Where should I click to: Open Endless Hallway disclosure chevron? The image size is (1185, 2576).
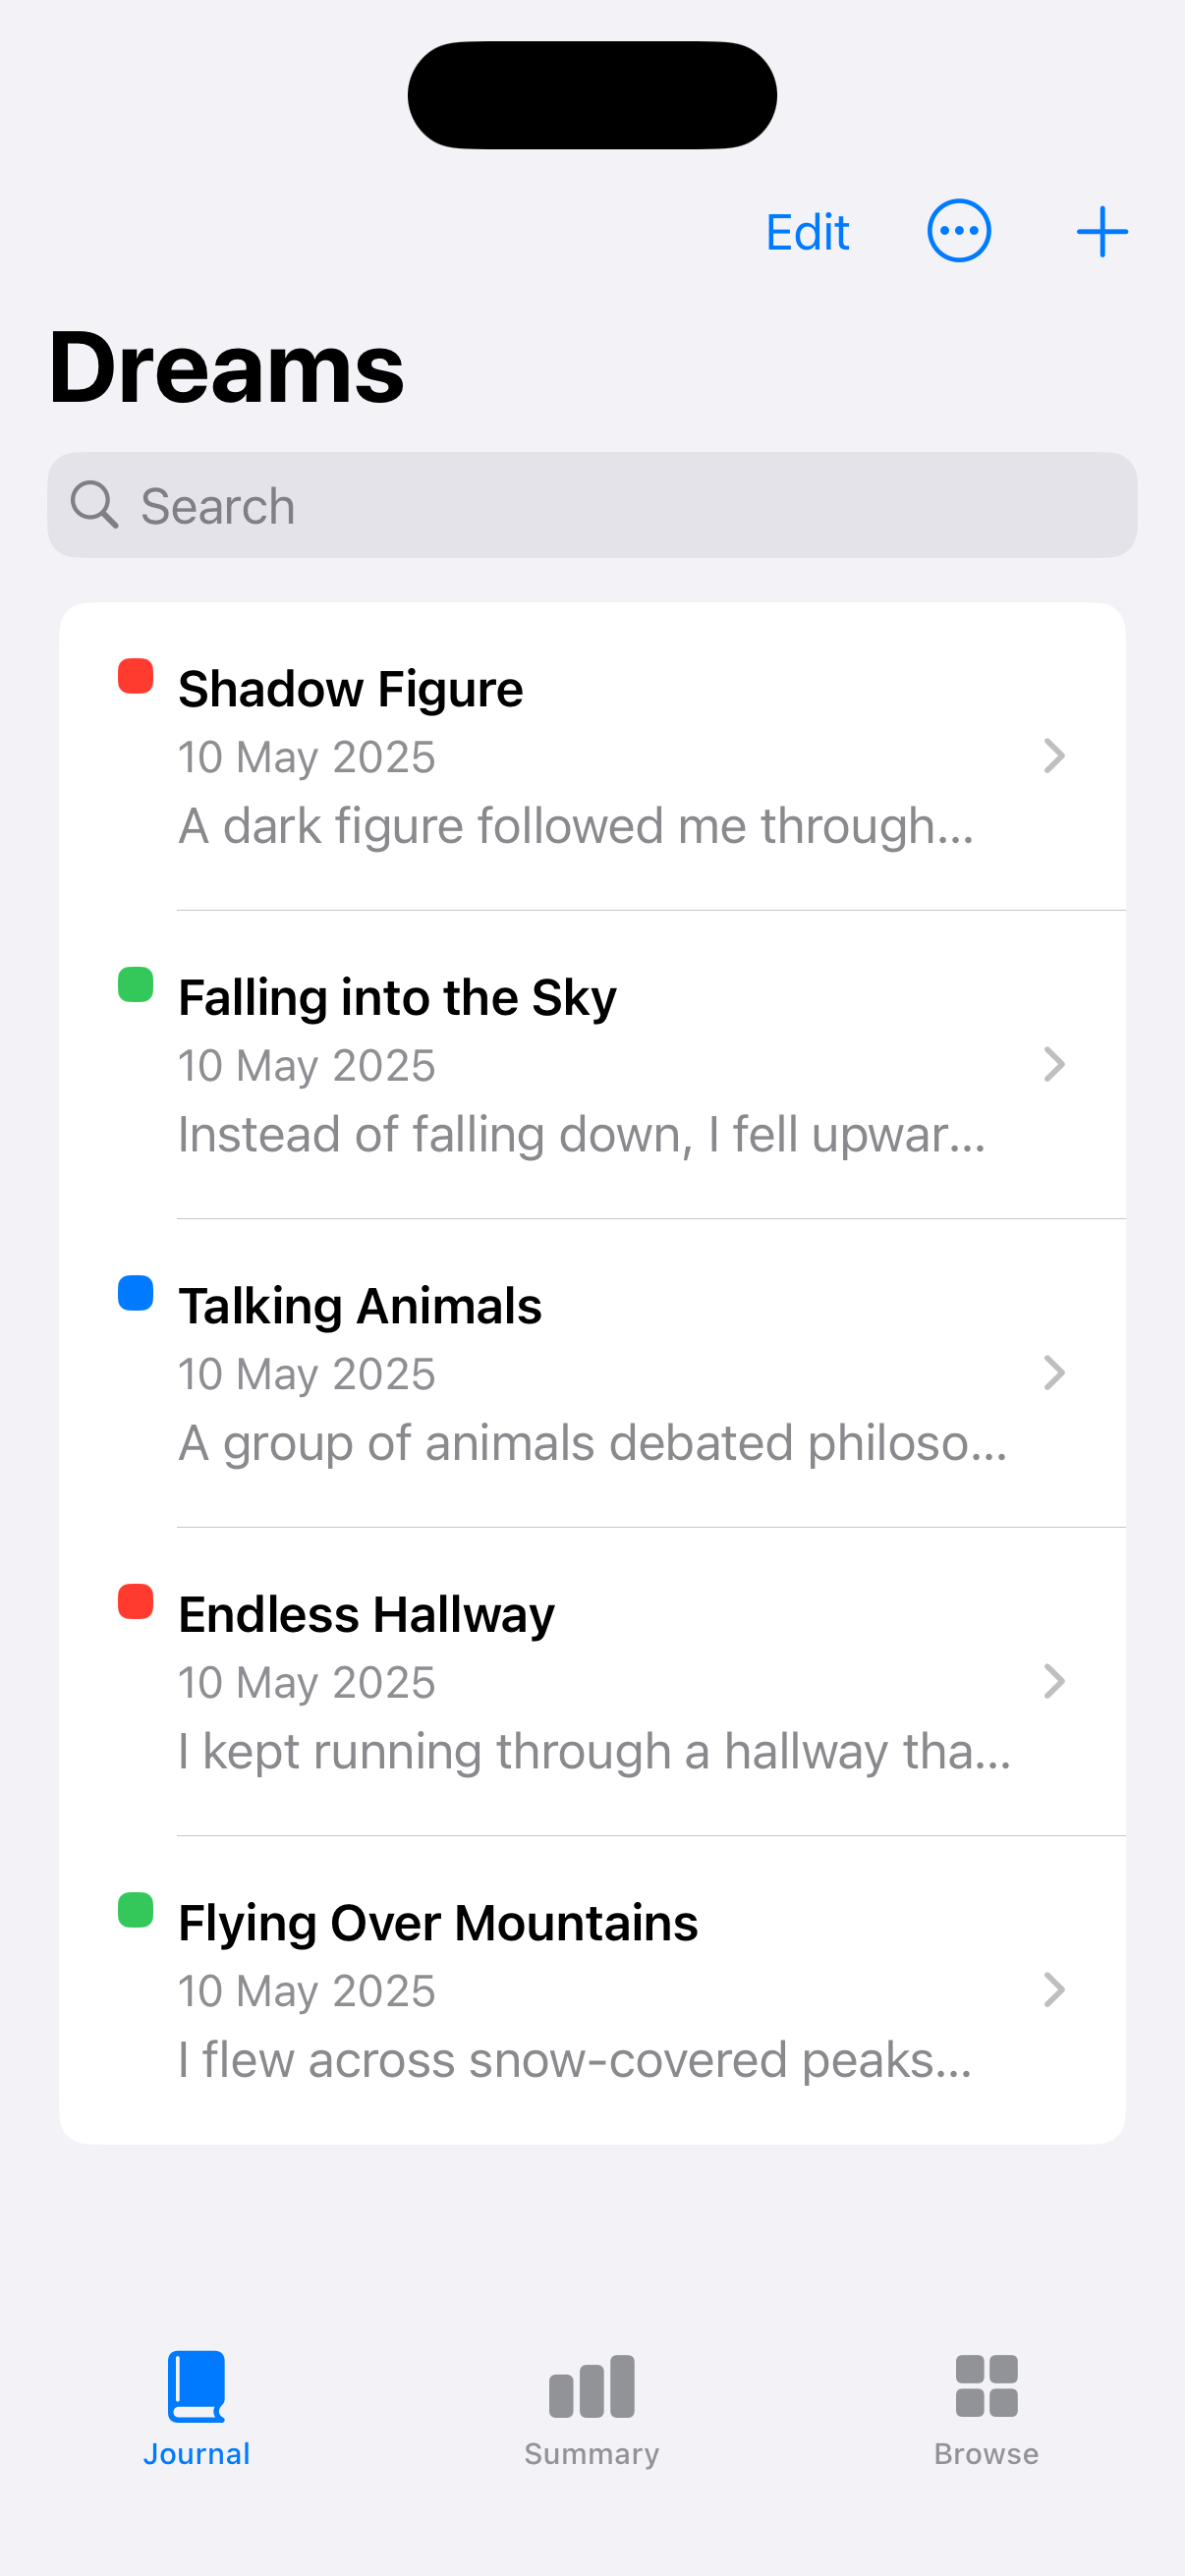click(1053, 1681)
